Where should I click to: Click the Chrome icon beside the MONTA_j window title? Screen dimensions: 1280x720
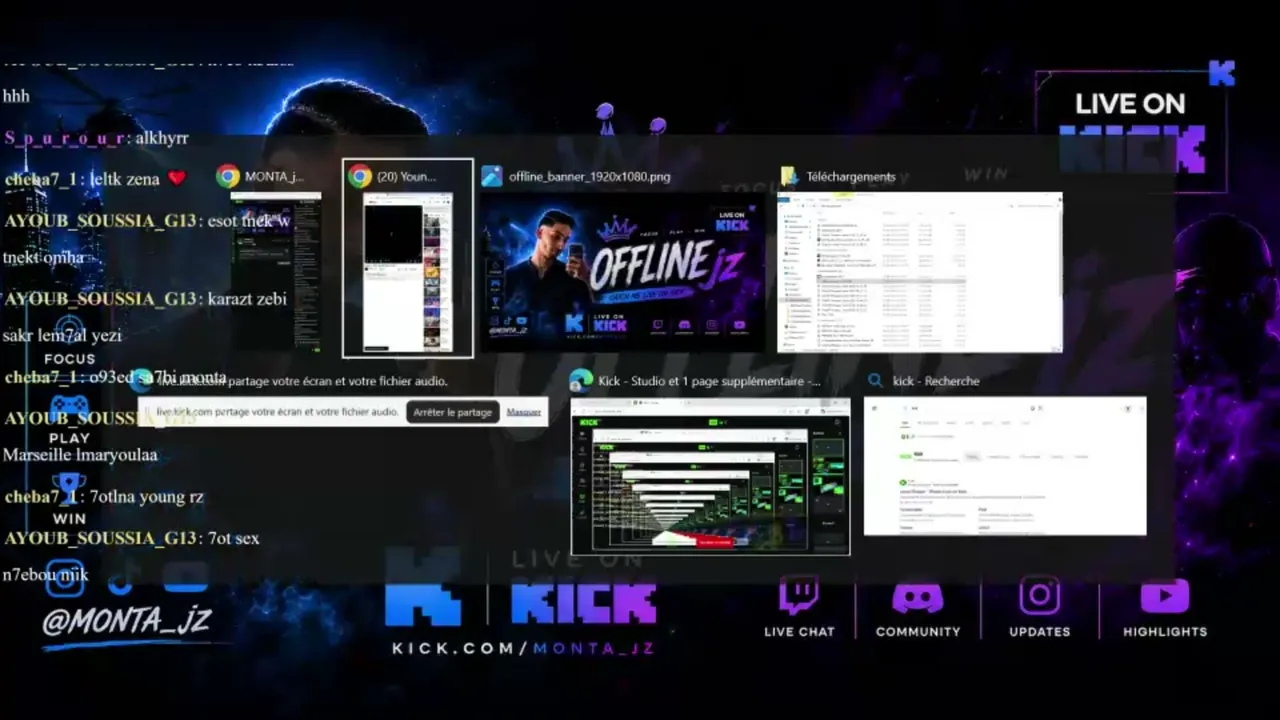pyautogui.click(x=228, y=177)
